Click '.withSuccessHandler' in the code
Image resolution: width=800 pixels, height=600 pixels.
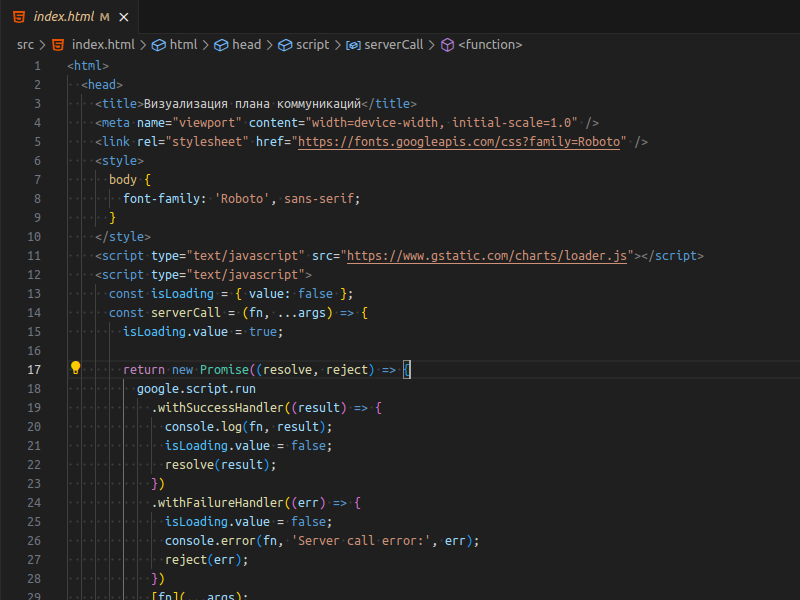click(217, 408)
